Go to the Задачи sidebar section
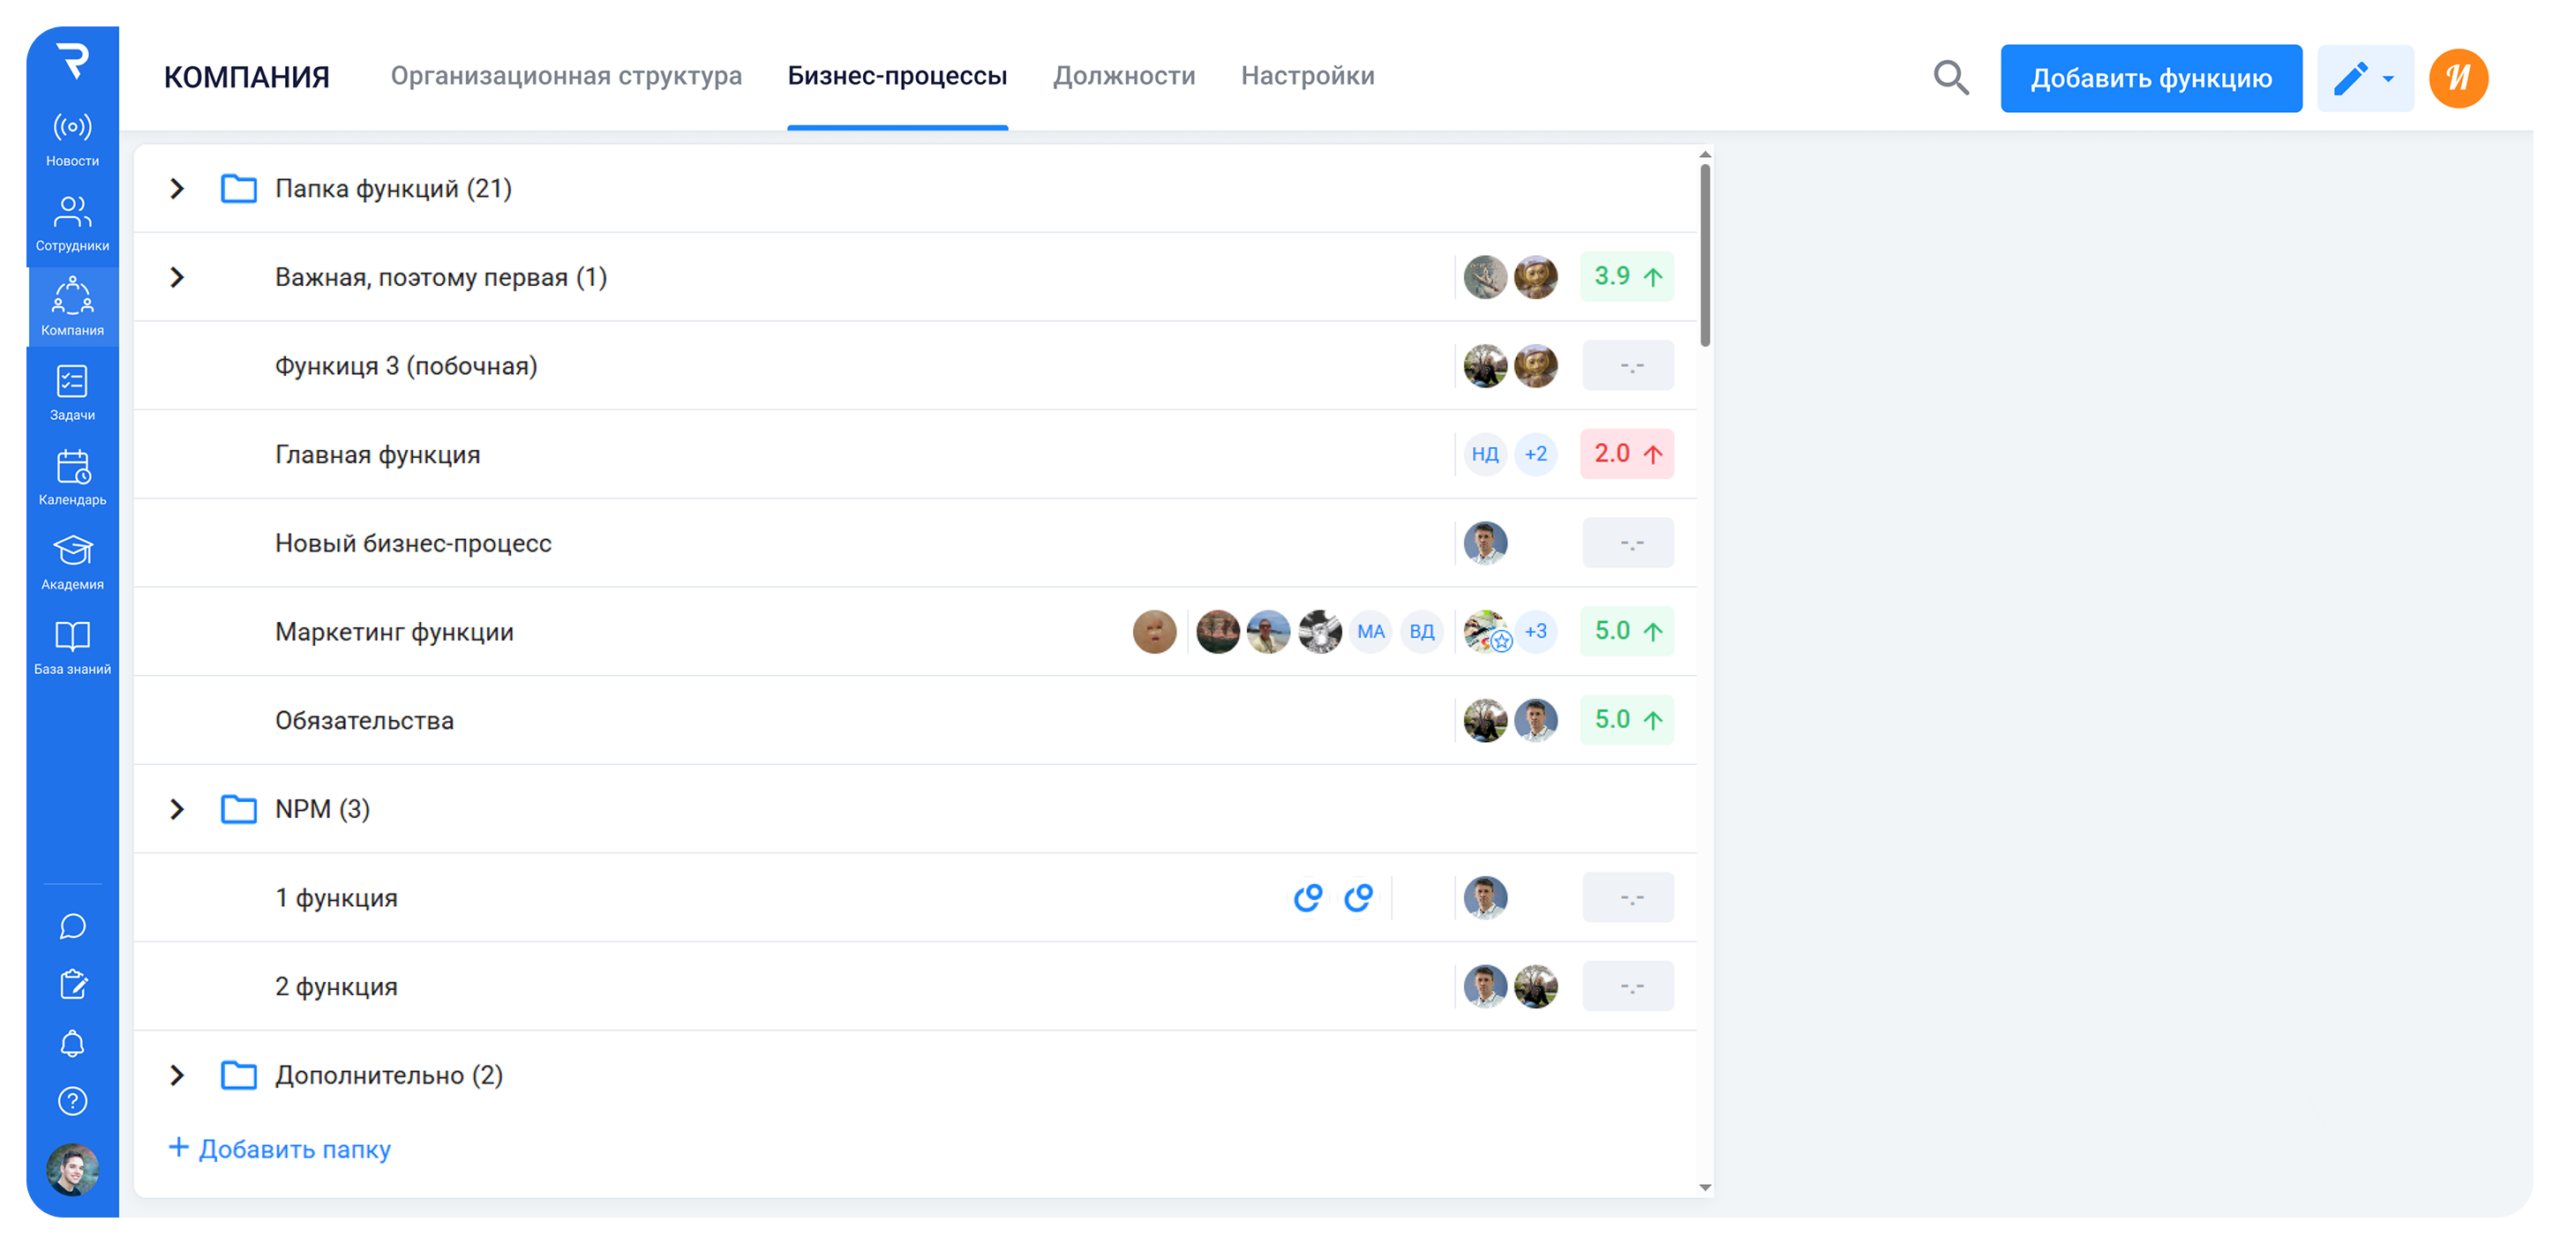Image resolution: width=2560 pixels, height=1244 pixels. click(72, 392)
